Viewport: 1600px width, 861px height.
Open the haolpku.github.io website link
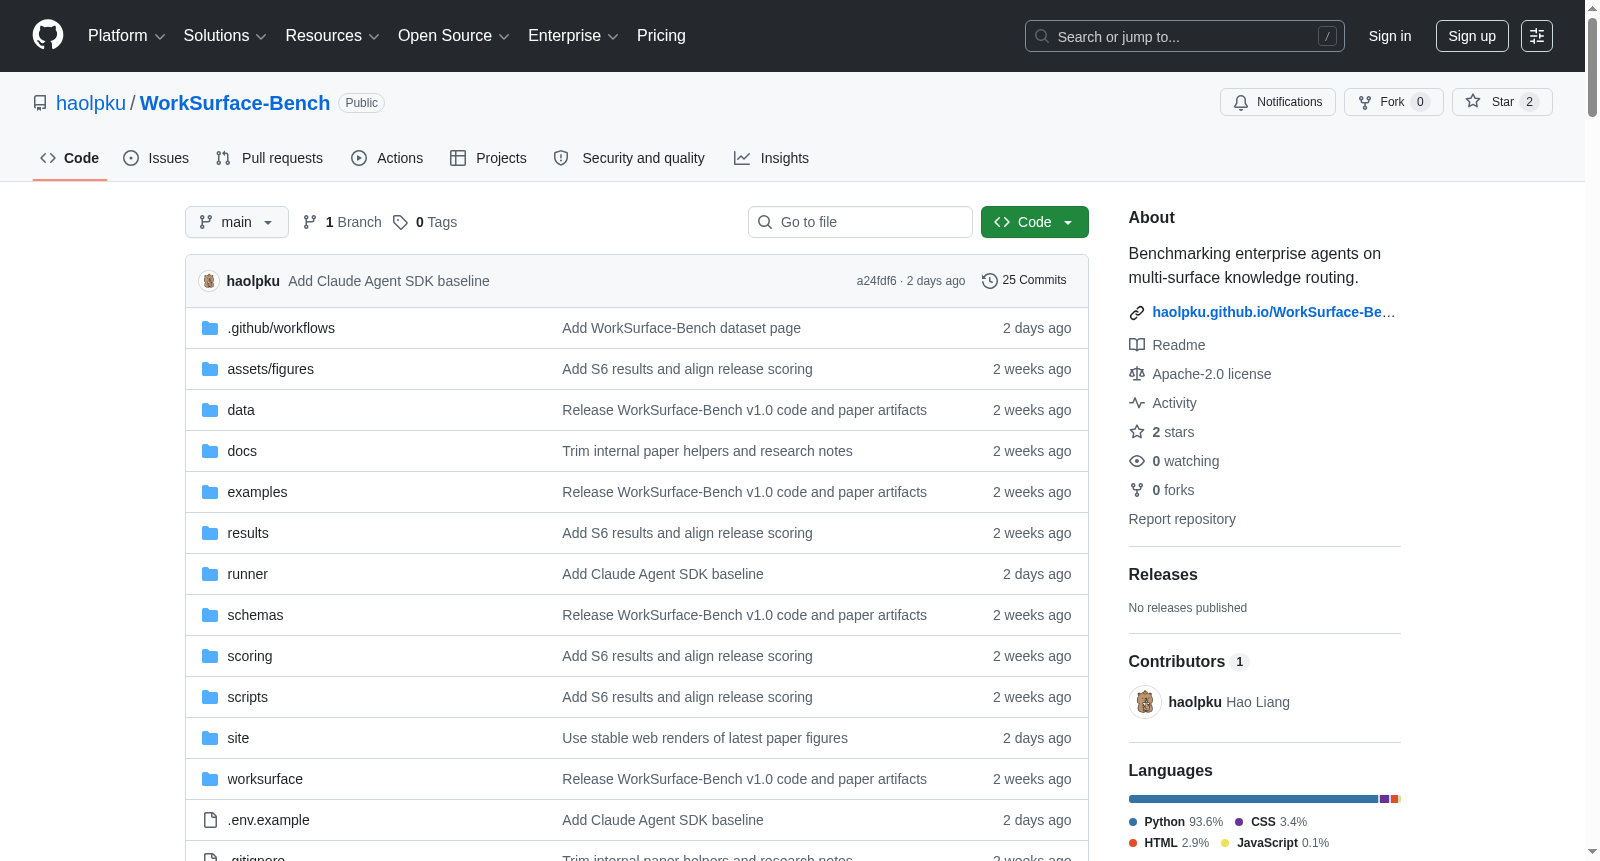tap(1273, 312)
